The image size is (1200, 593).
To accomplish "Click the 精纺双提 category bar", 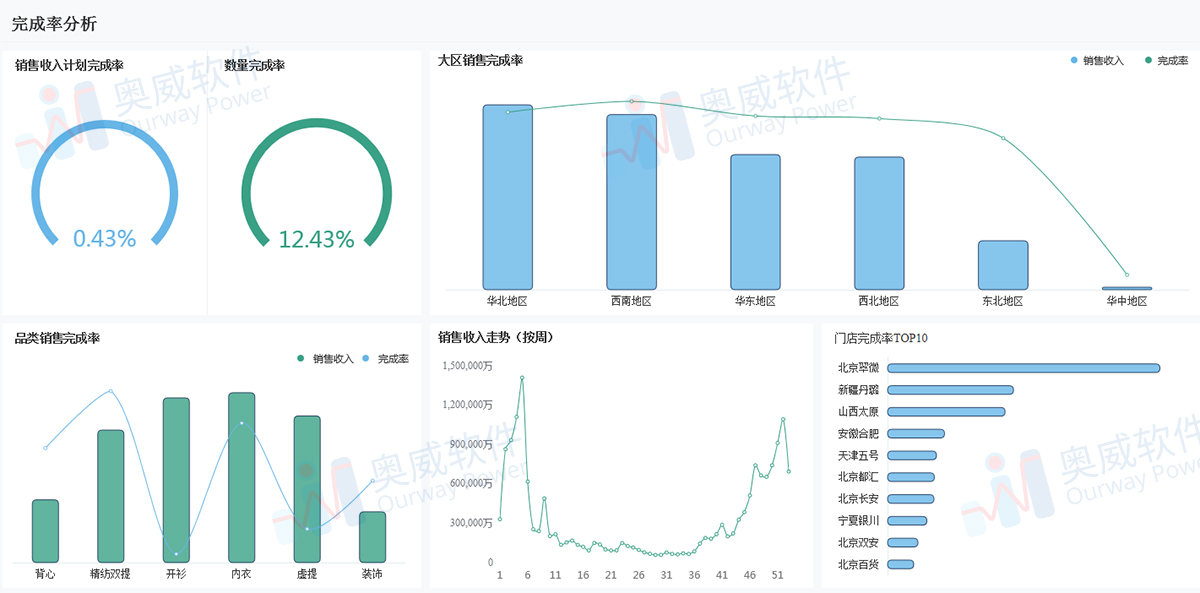I will (x=111, y=496).
